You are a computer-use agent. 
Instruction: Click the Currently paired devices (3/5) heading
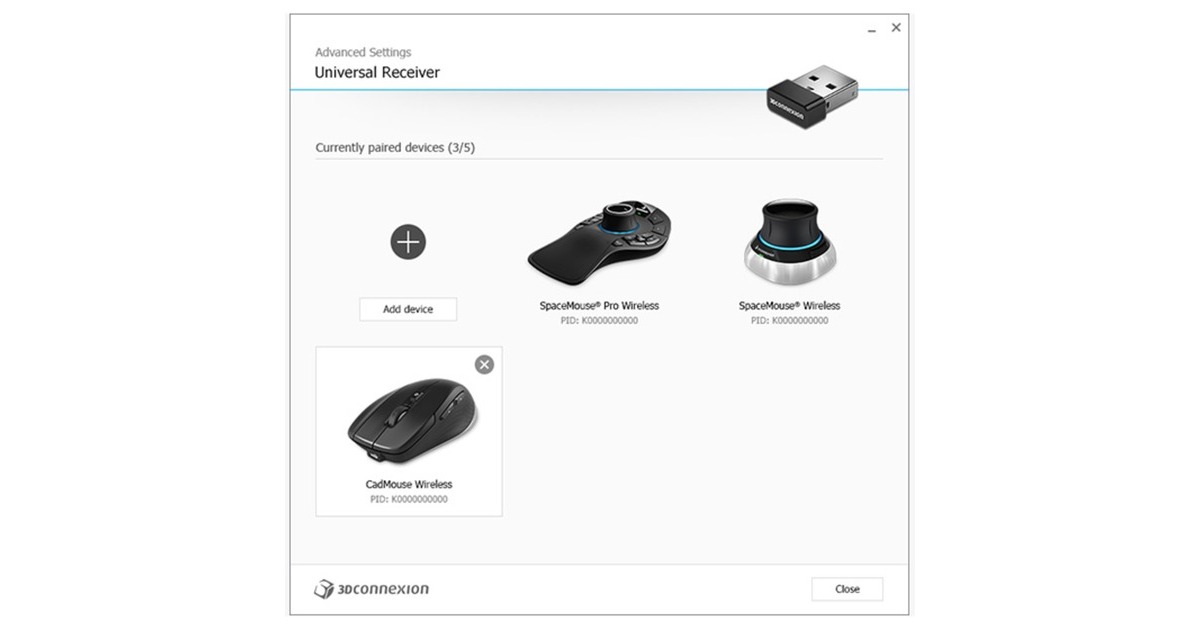coord(395,147)
